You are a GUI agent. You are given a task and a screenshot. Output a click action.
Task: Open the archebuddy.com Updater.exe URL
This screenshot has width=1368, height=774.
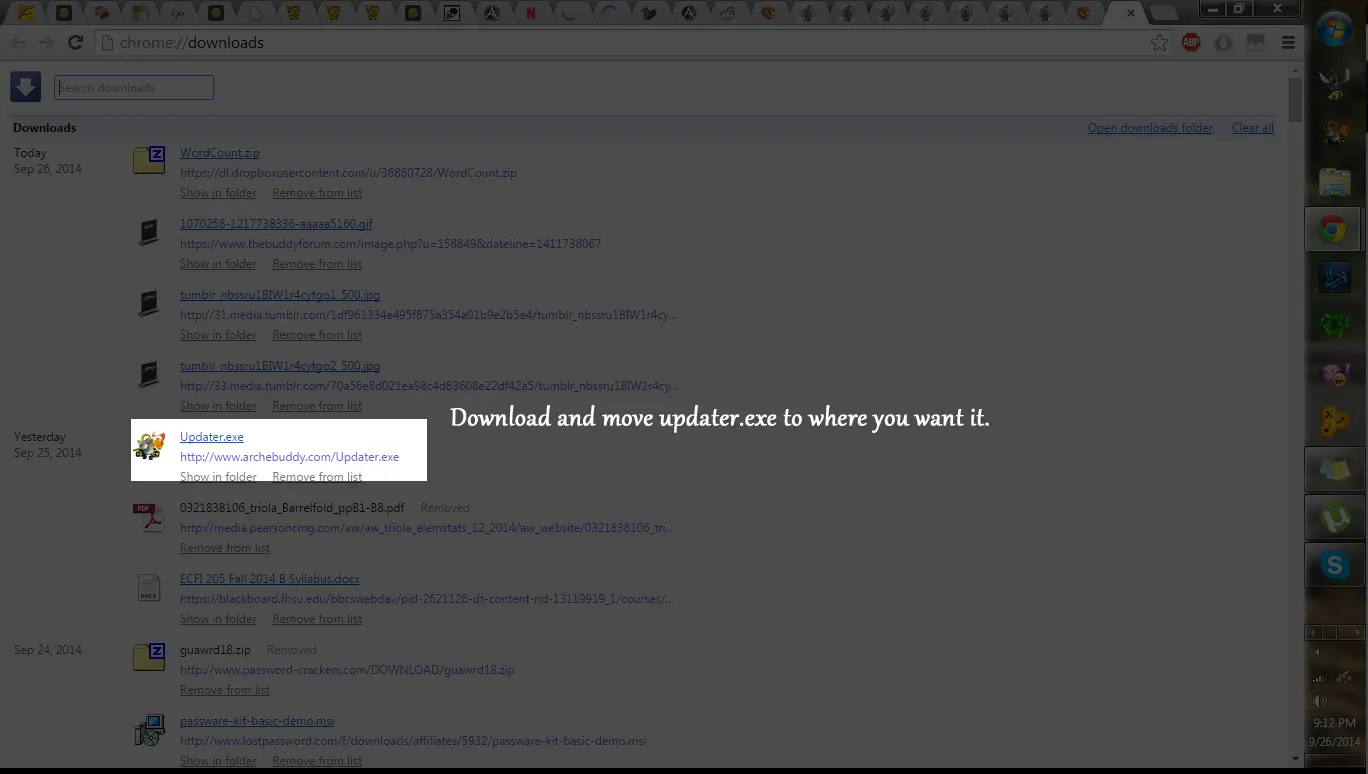tap(289, 457)
